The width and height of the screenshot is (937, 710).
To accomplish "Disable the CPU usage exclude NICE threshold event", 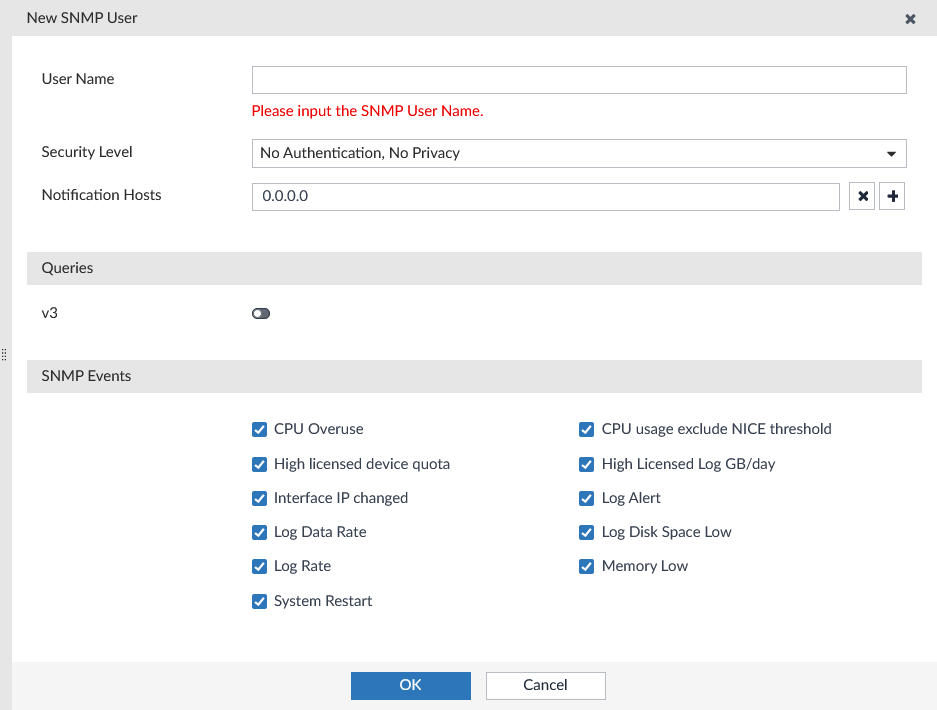I will point(586,429).
